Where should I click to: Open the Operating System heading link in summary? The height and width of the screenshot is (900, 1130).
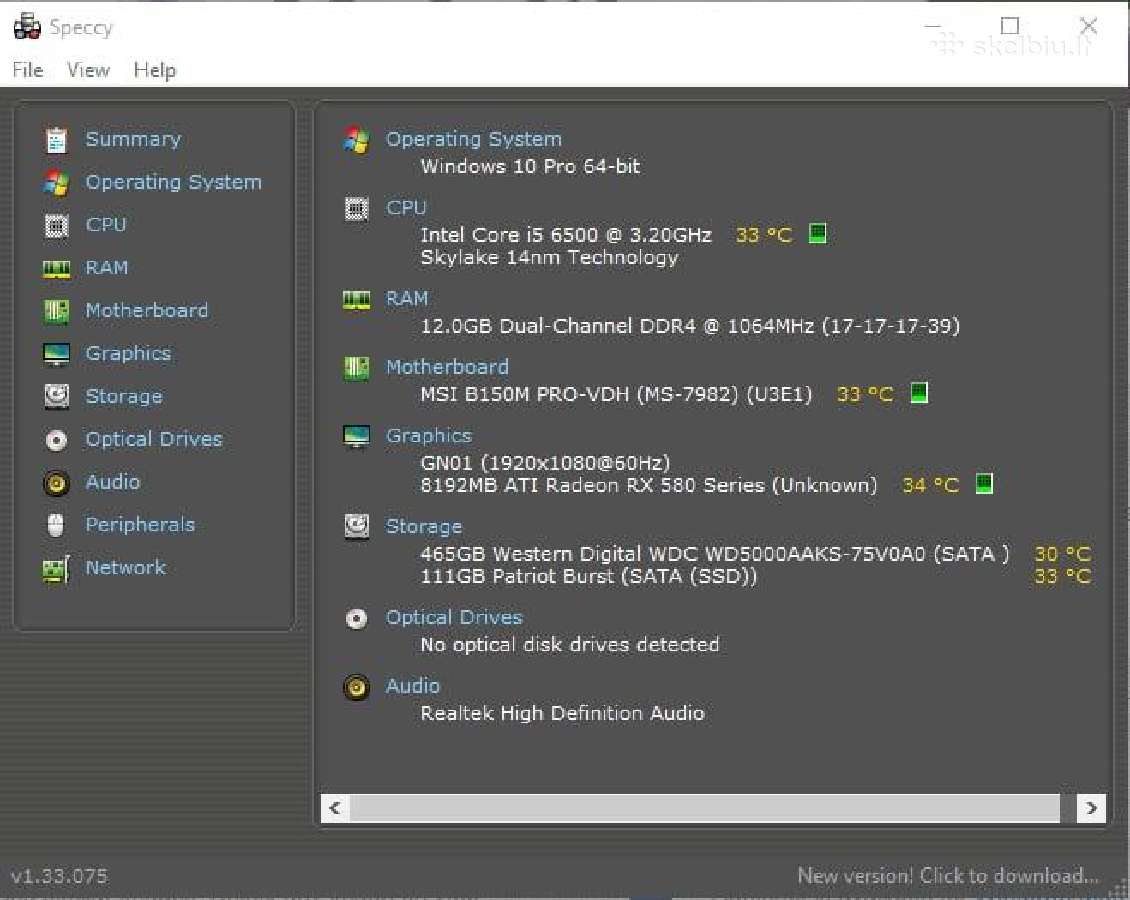(x=473, y=139)
